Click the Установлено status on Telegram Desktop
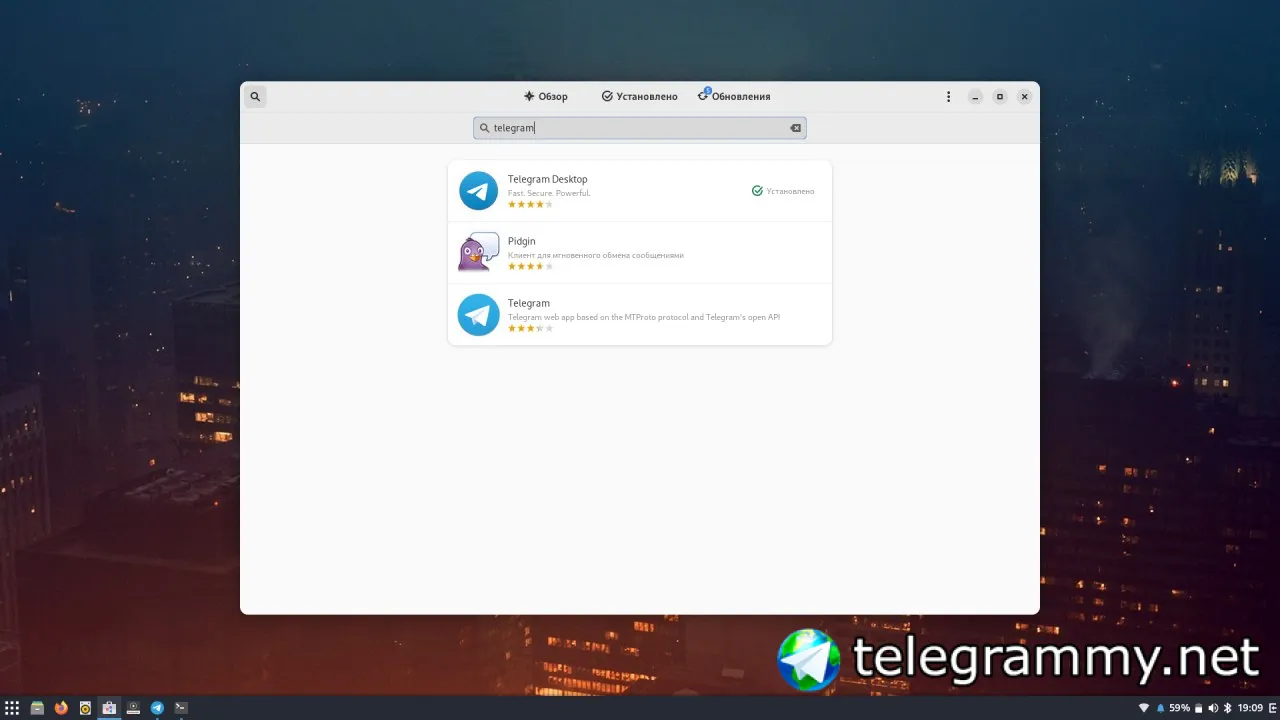The height and width of the screenshot is (720, 1280). coord(783,191)
